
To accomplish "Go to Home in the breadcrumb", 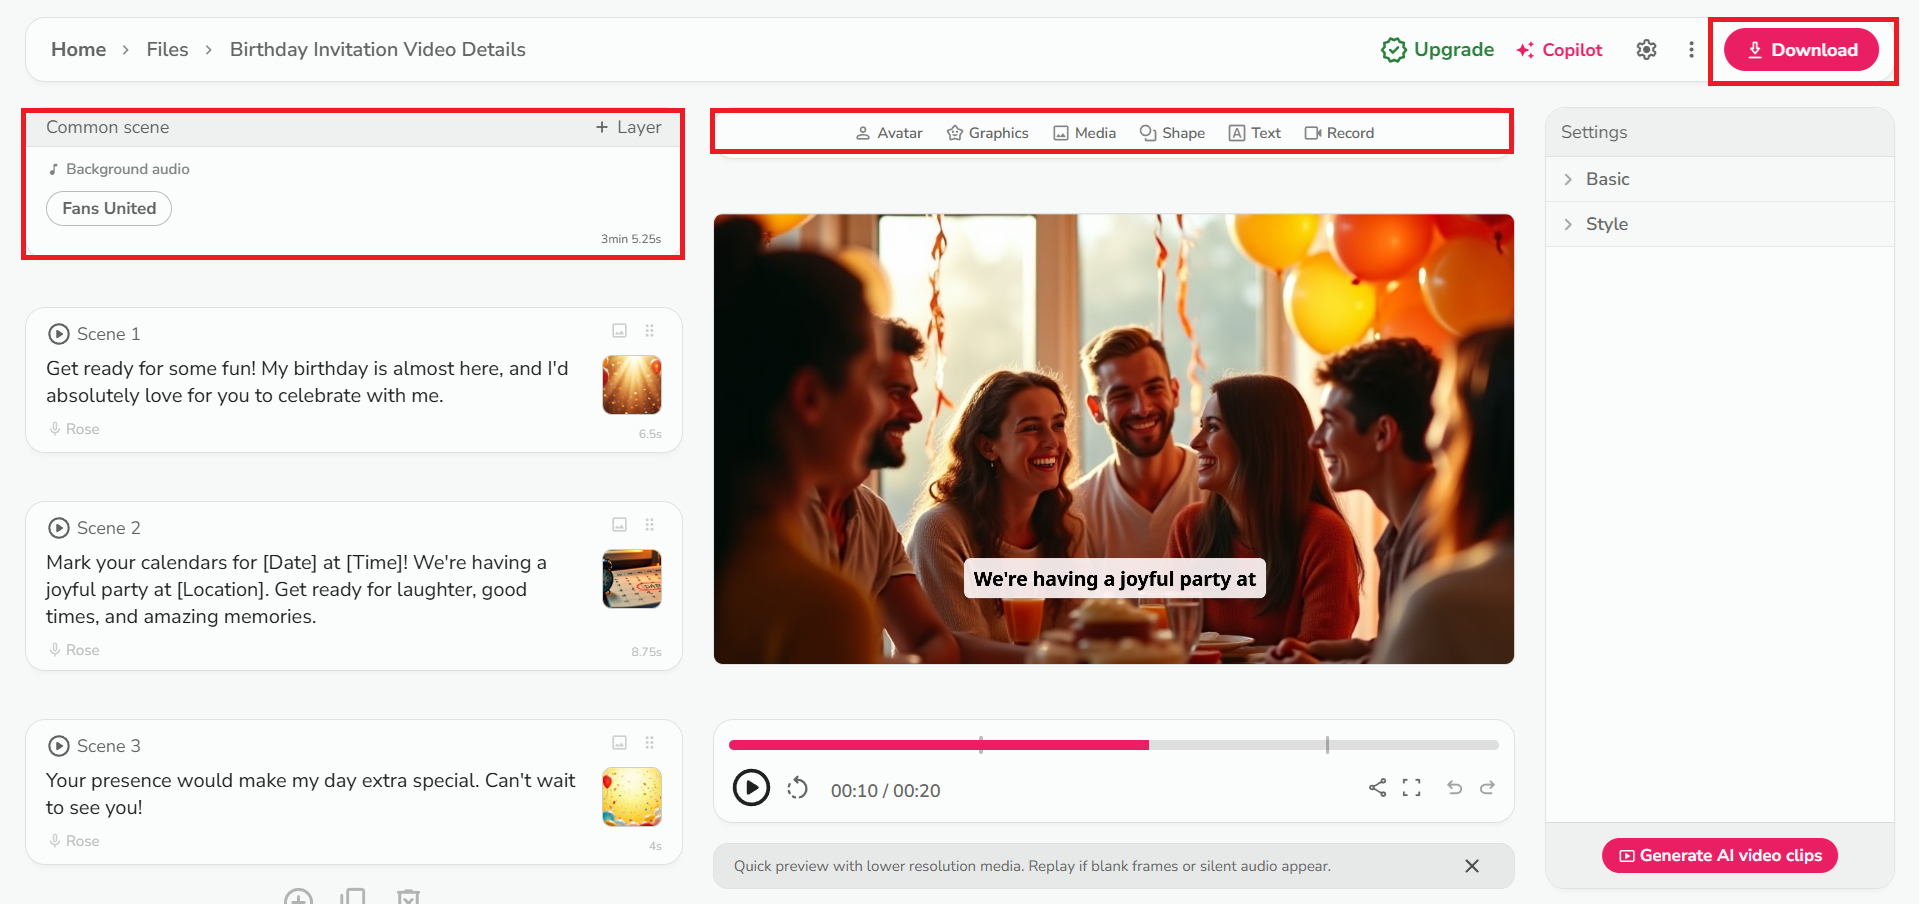I will [79, 50].
